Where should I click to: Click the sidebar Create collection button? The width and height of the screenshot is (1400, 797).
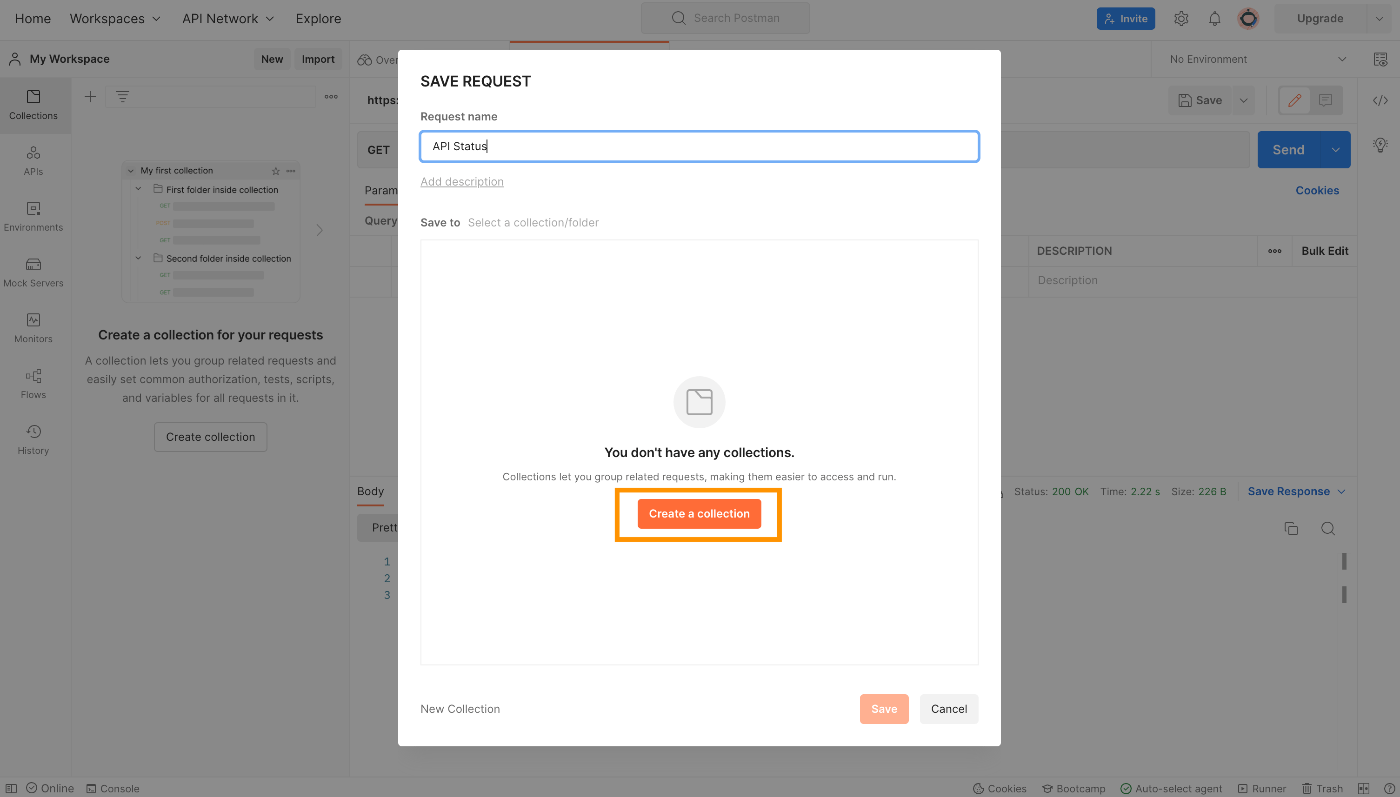pos(211,437)
